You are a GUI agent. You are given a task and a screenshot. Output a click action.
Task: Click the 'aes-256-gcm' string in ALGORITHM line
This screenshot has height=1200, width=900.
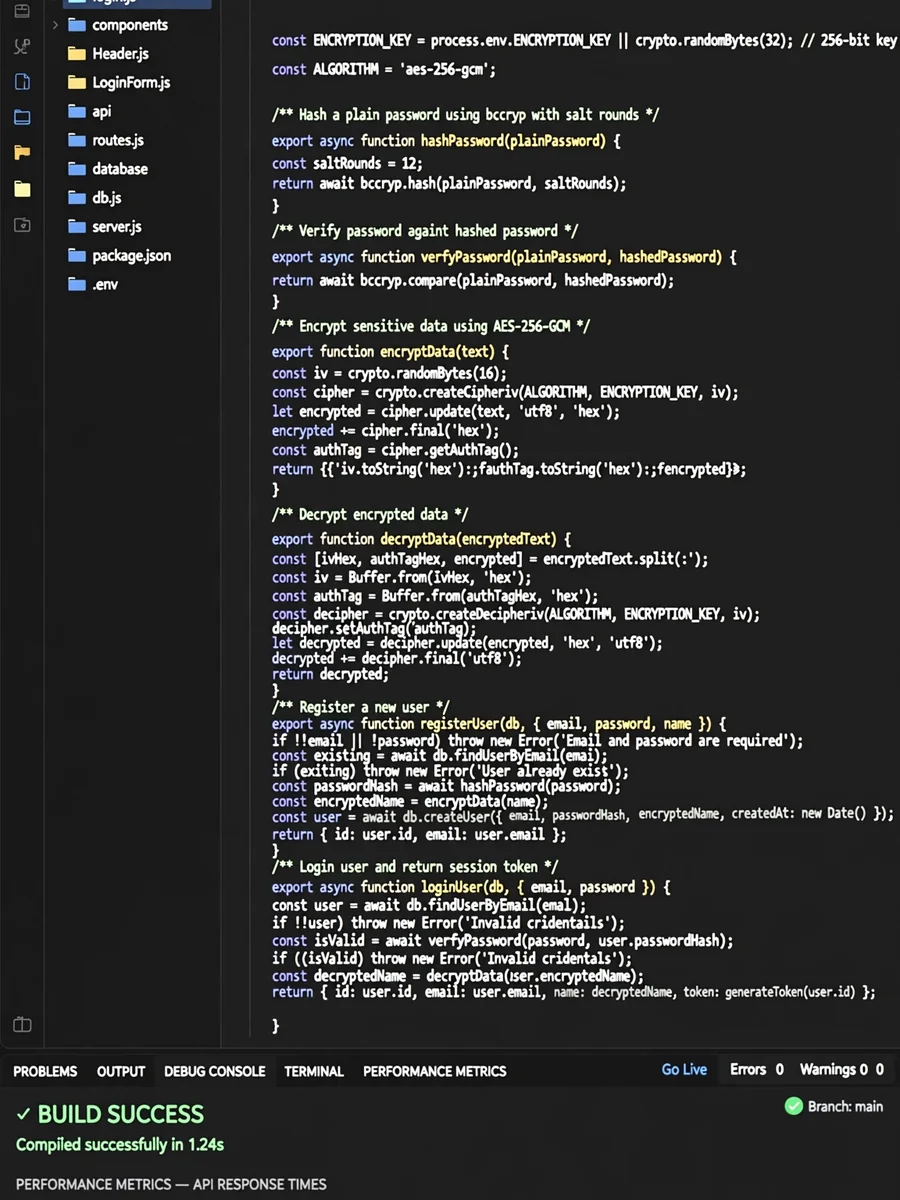(443, 70)
